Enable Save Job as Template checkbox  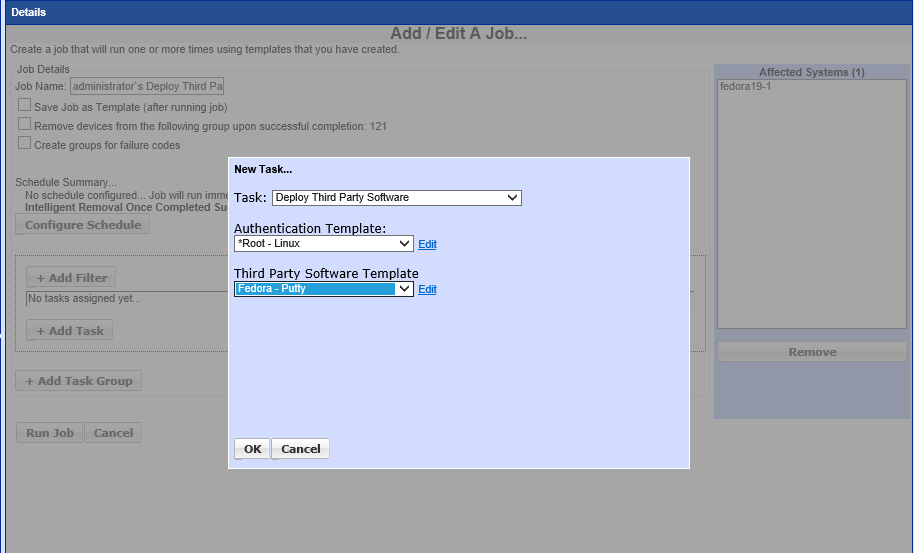(25, 106)
